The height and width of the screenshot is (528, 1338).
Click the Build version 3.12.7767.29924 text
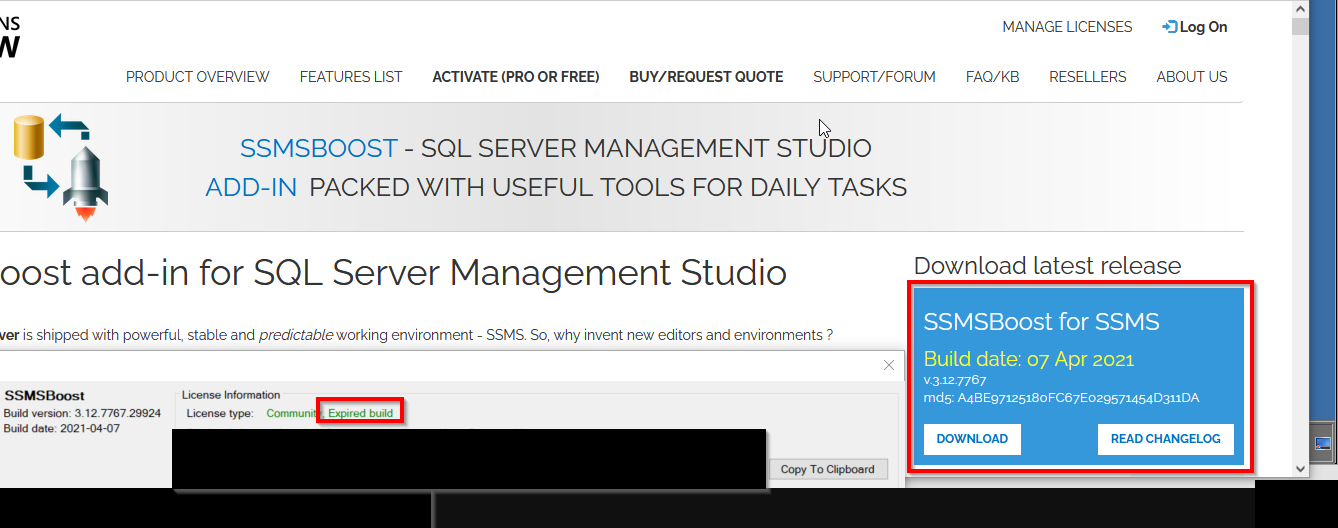[x=82, y=413]
